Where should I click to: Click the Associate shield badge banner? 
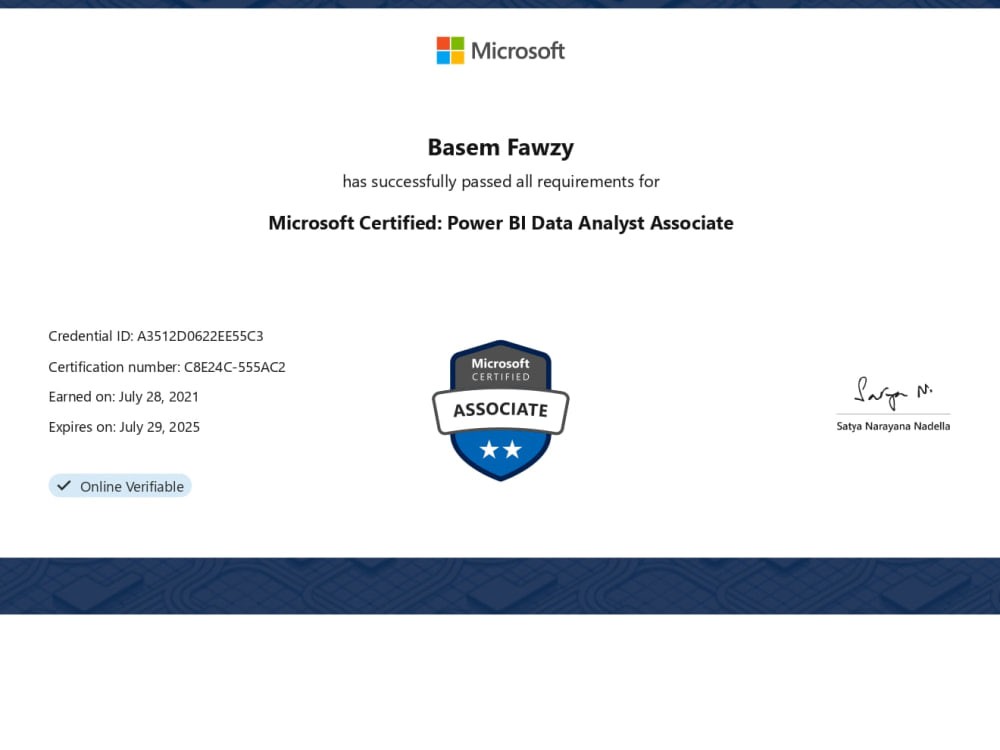coord(500,410)
